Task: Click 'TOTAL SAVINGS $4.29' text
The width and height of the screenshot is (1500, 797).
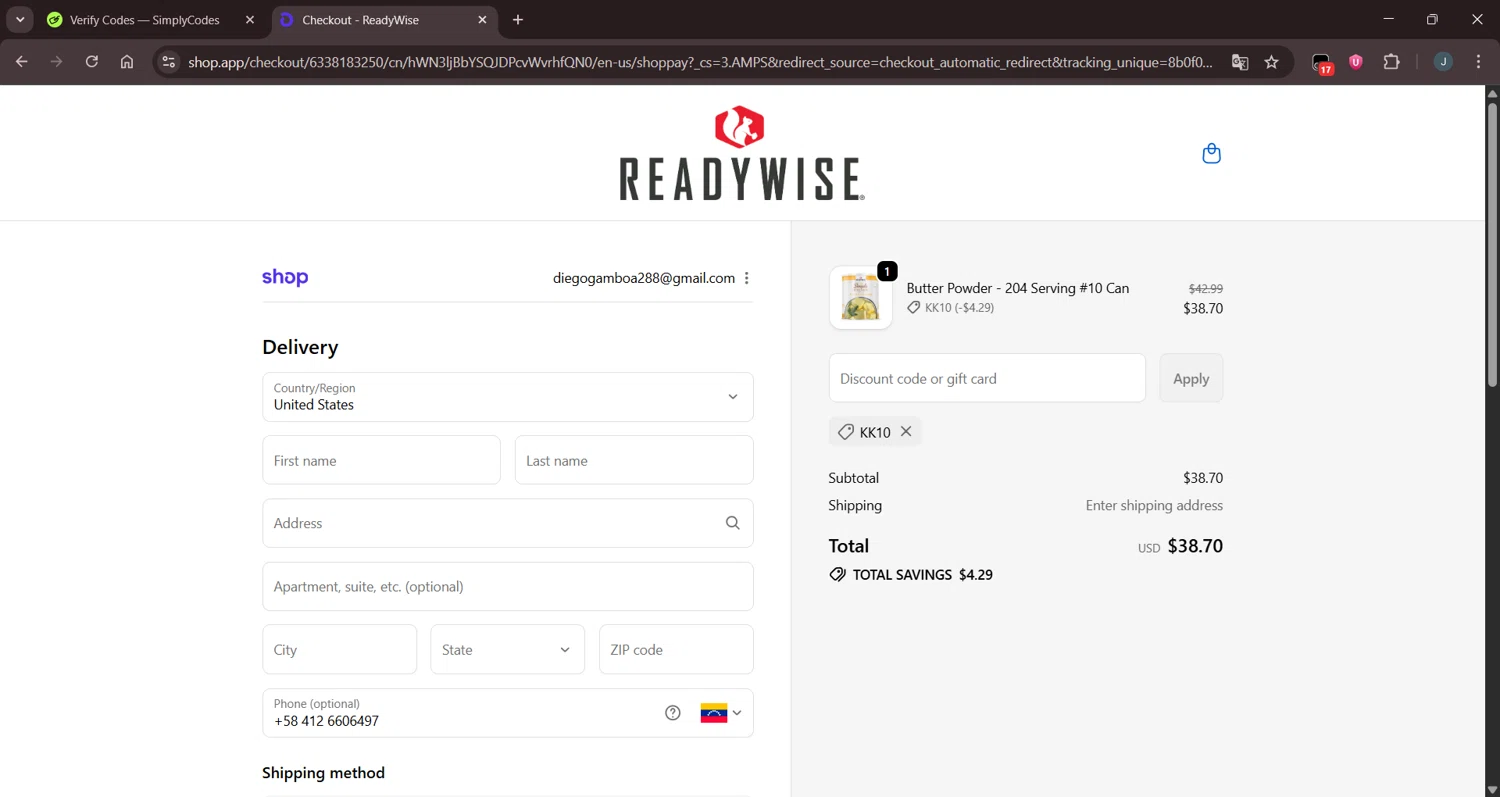Action: click(923, 575)
